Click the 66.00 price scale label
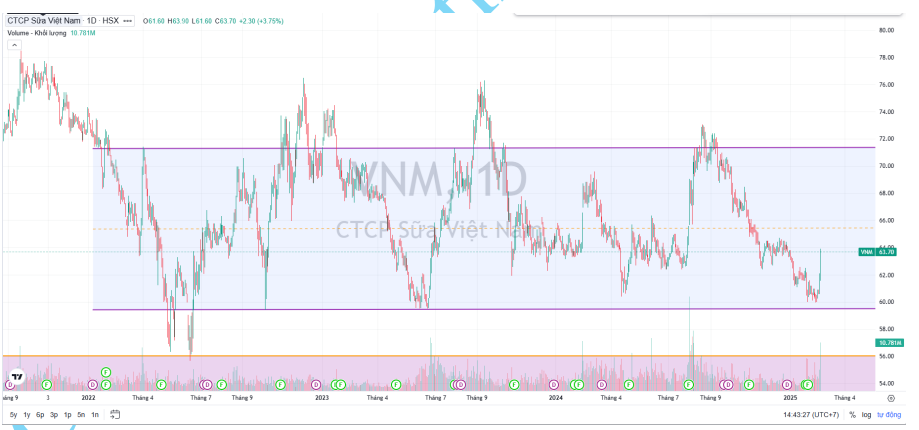This screenshot has width=919, height=430. (x=886, y=221)
